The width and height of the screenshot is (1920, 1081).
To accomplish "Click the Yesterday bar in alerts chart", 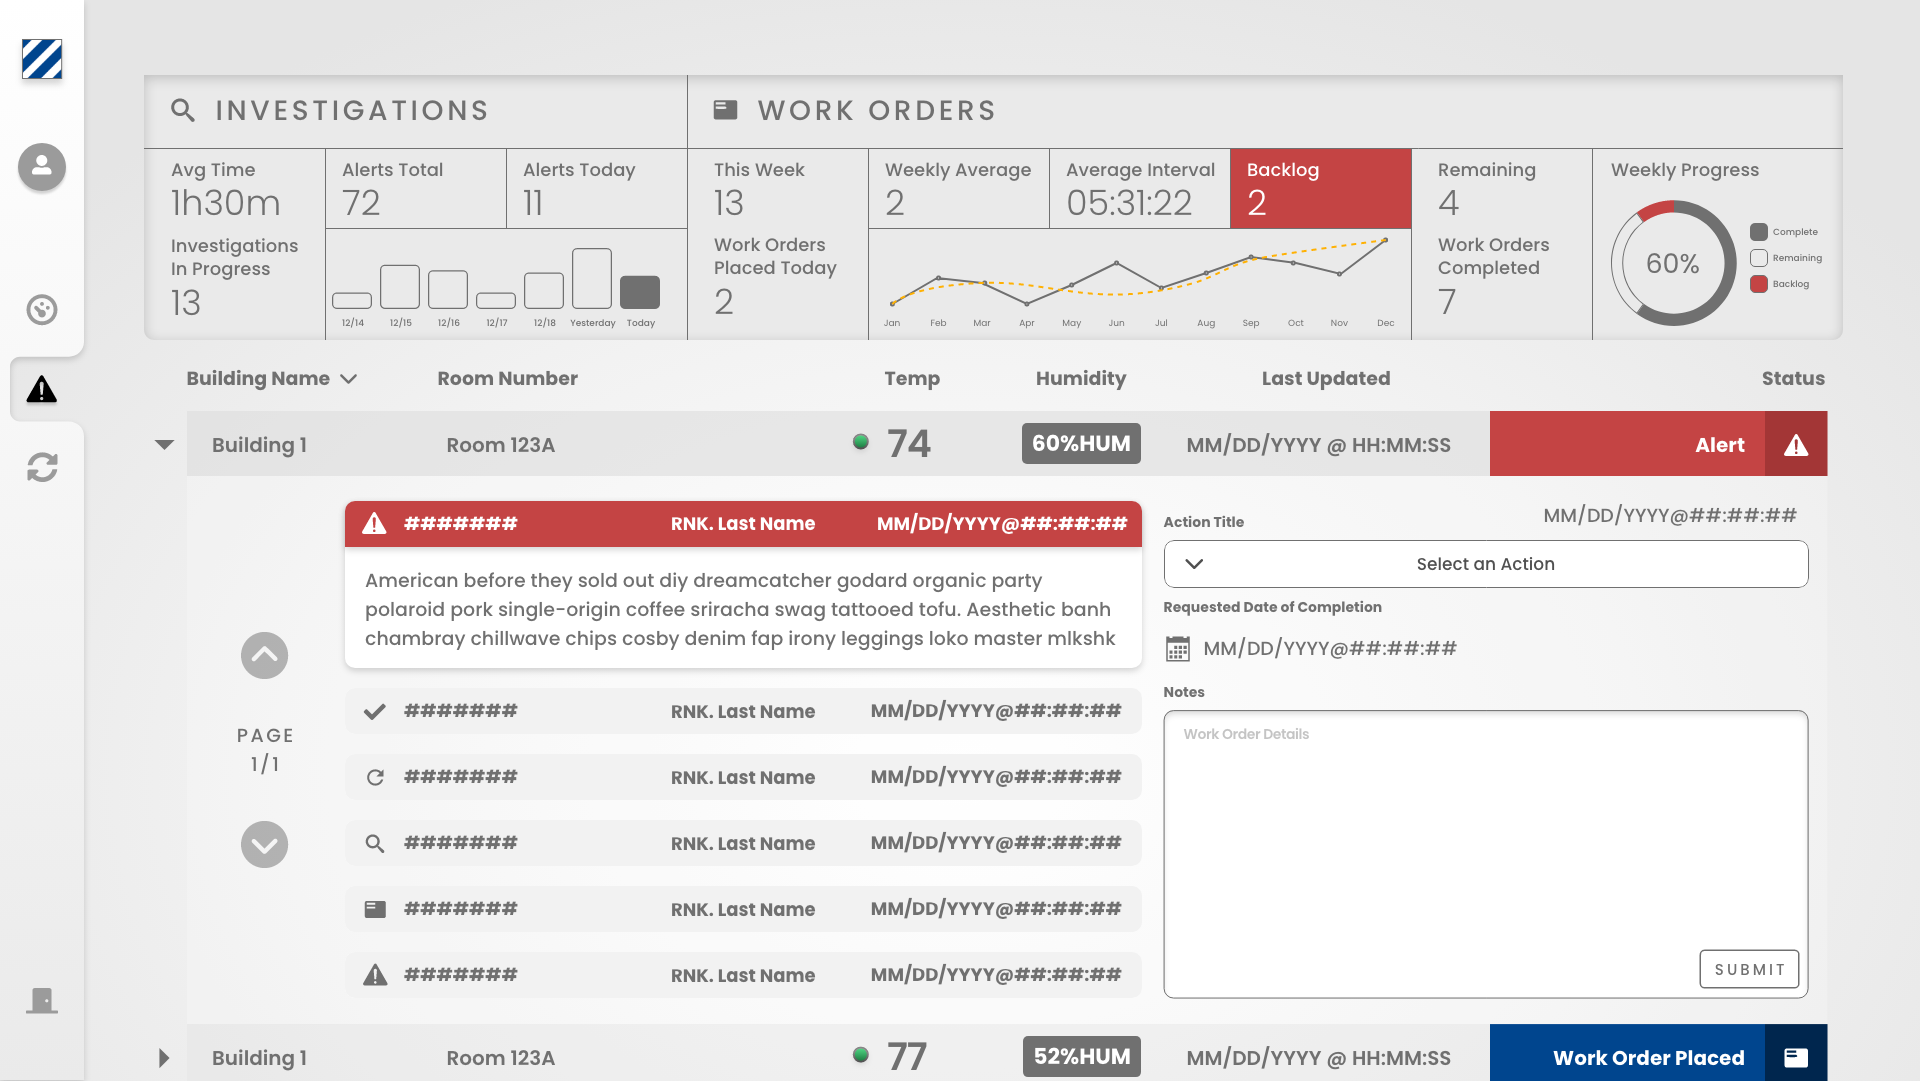I will point(592,278).
